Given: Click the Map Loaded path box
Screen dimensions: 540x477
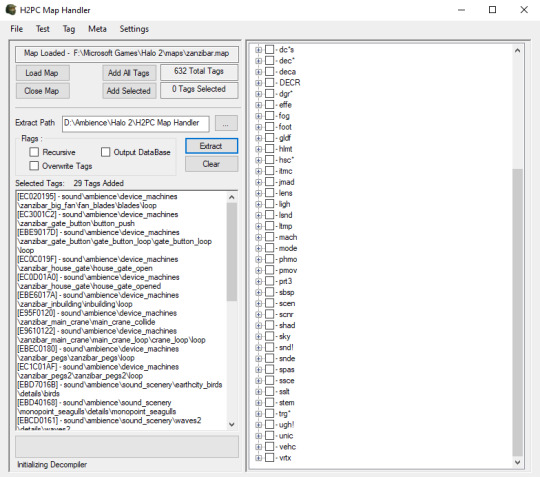Looking at the screenshot, I should coord(127,53).
